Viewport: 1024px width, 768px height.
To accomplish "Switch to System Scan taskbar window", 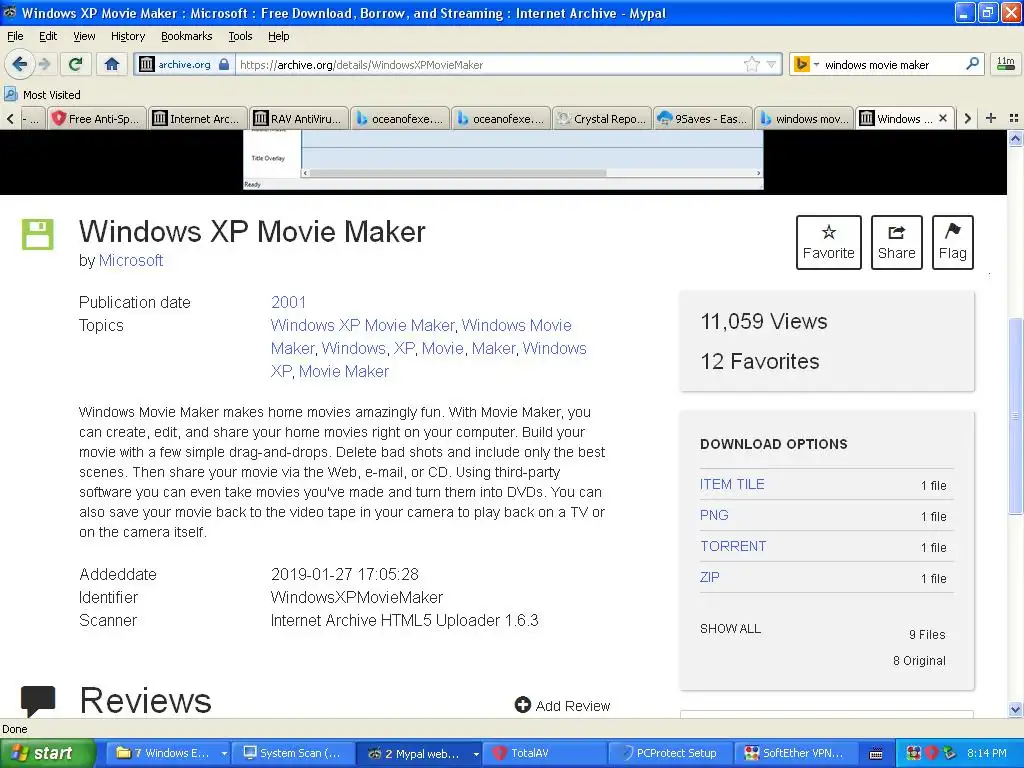I will pos(293,753).
